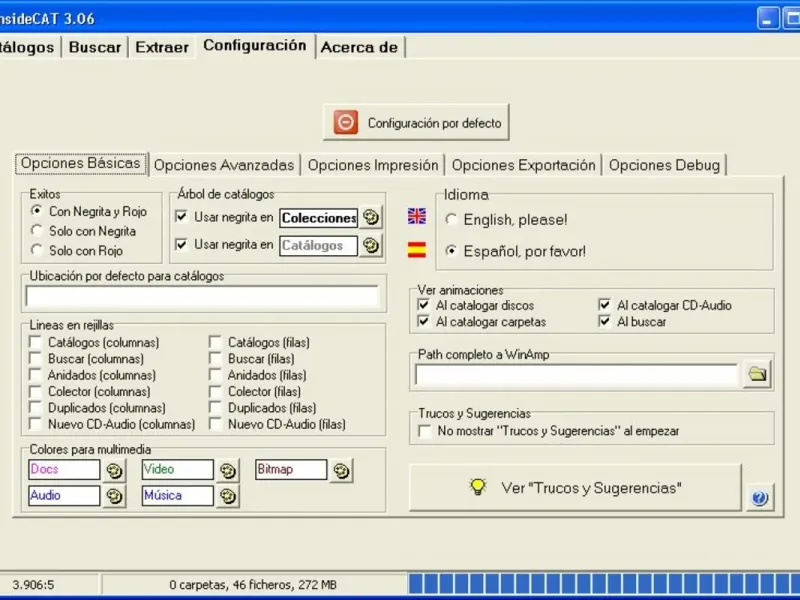
Task: Toggle Usar negrita en Colecciones checkbox
Action: tap(181, 217)
